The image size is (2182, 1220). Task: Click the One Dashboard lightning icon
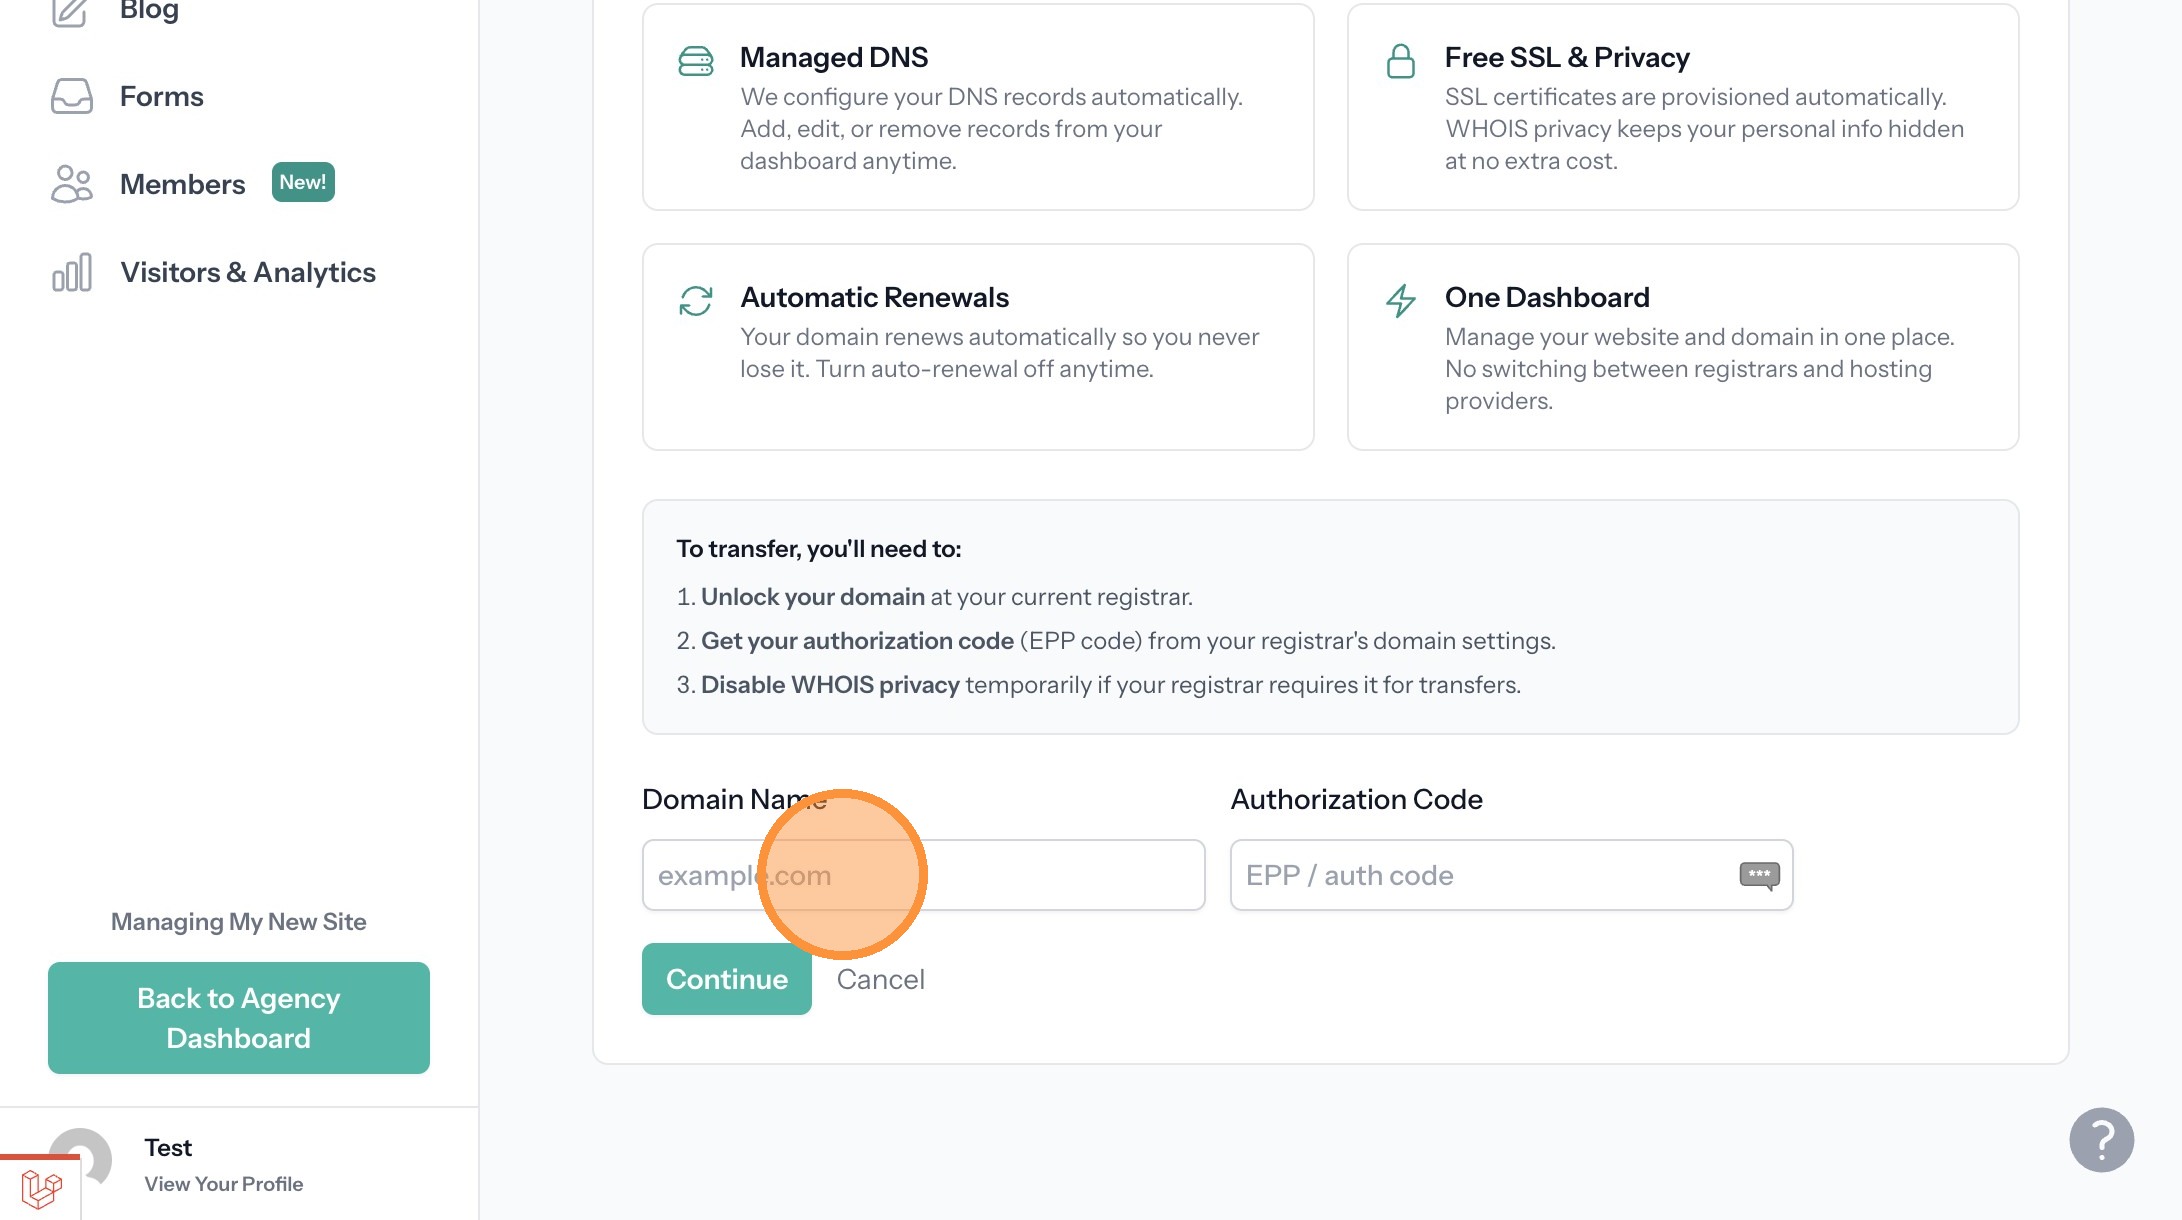point(1400,300)
